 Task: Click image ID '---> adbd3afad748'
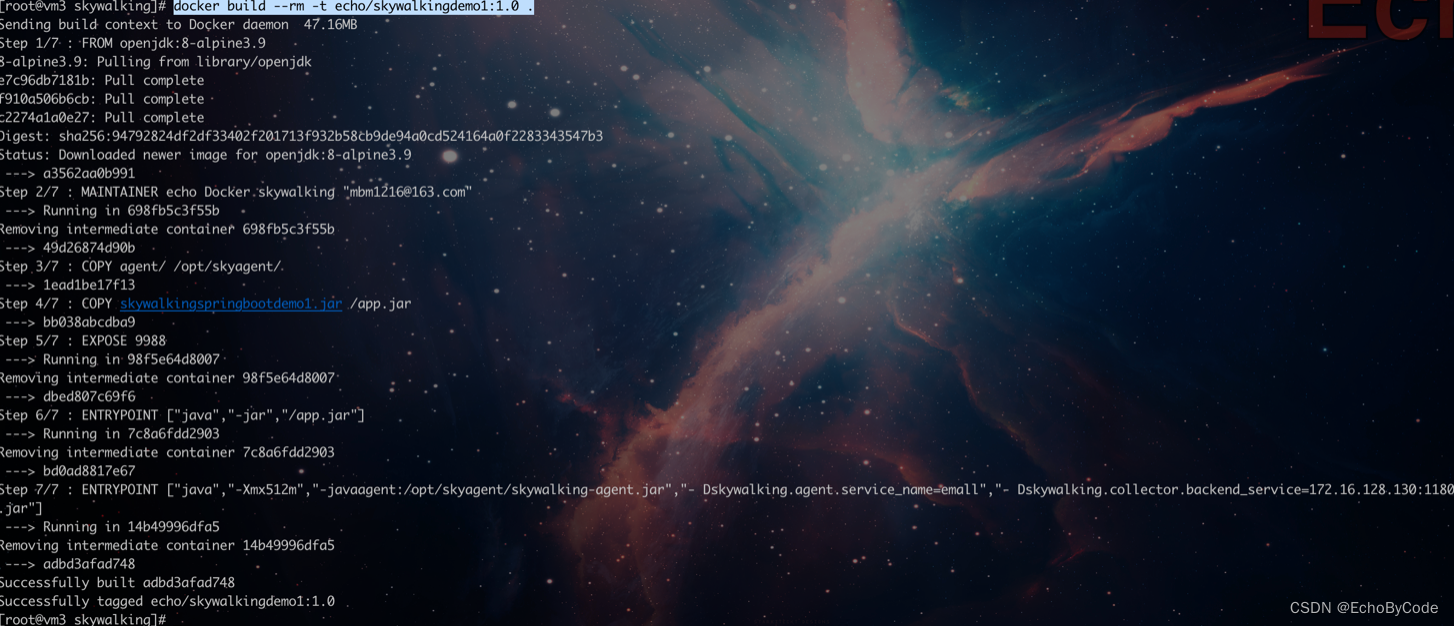tap(70, 564)
